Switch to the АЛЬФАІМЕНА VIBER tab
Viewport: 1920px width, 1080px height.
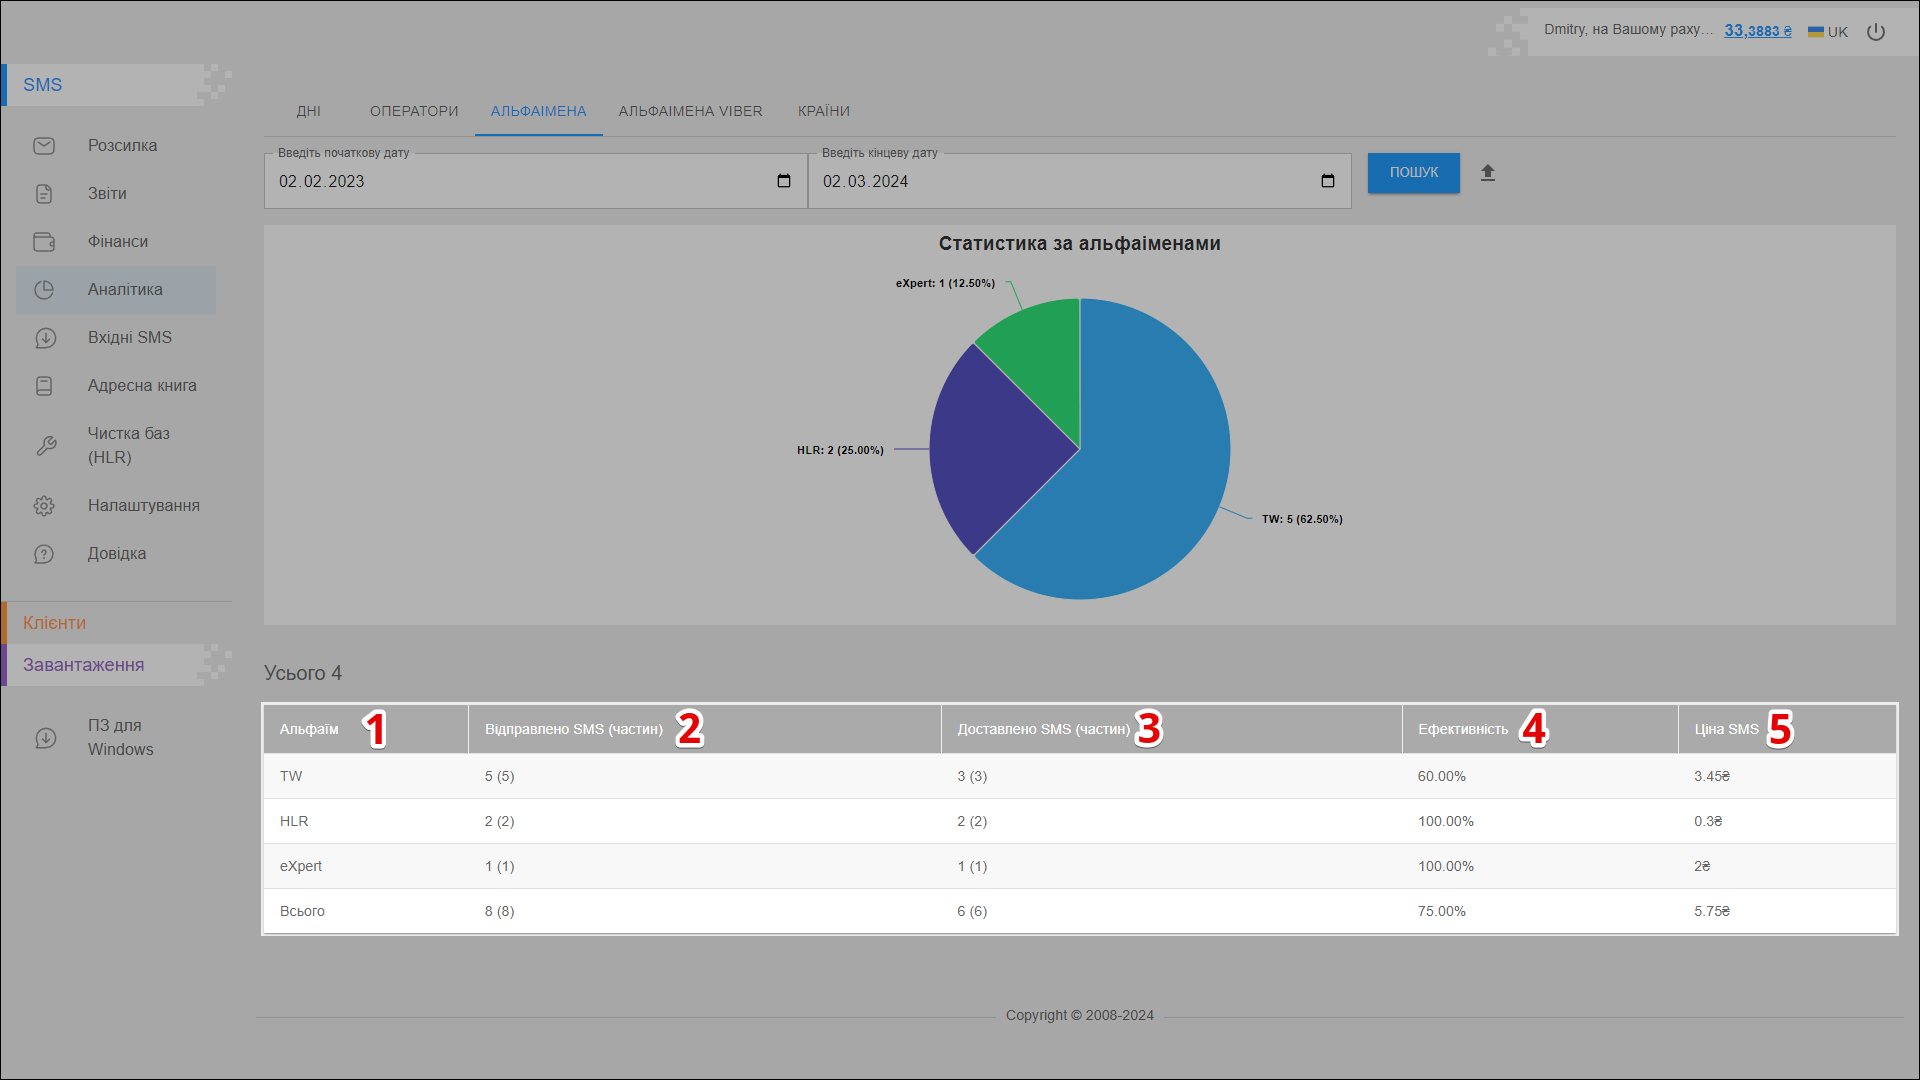tap(690, 111)
